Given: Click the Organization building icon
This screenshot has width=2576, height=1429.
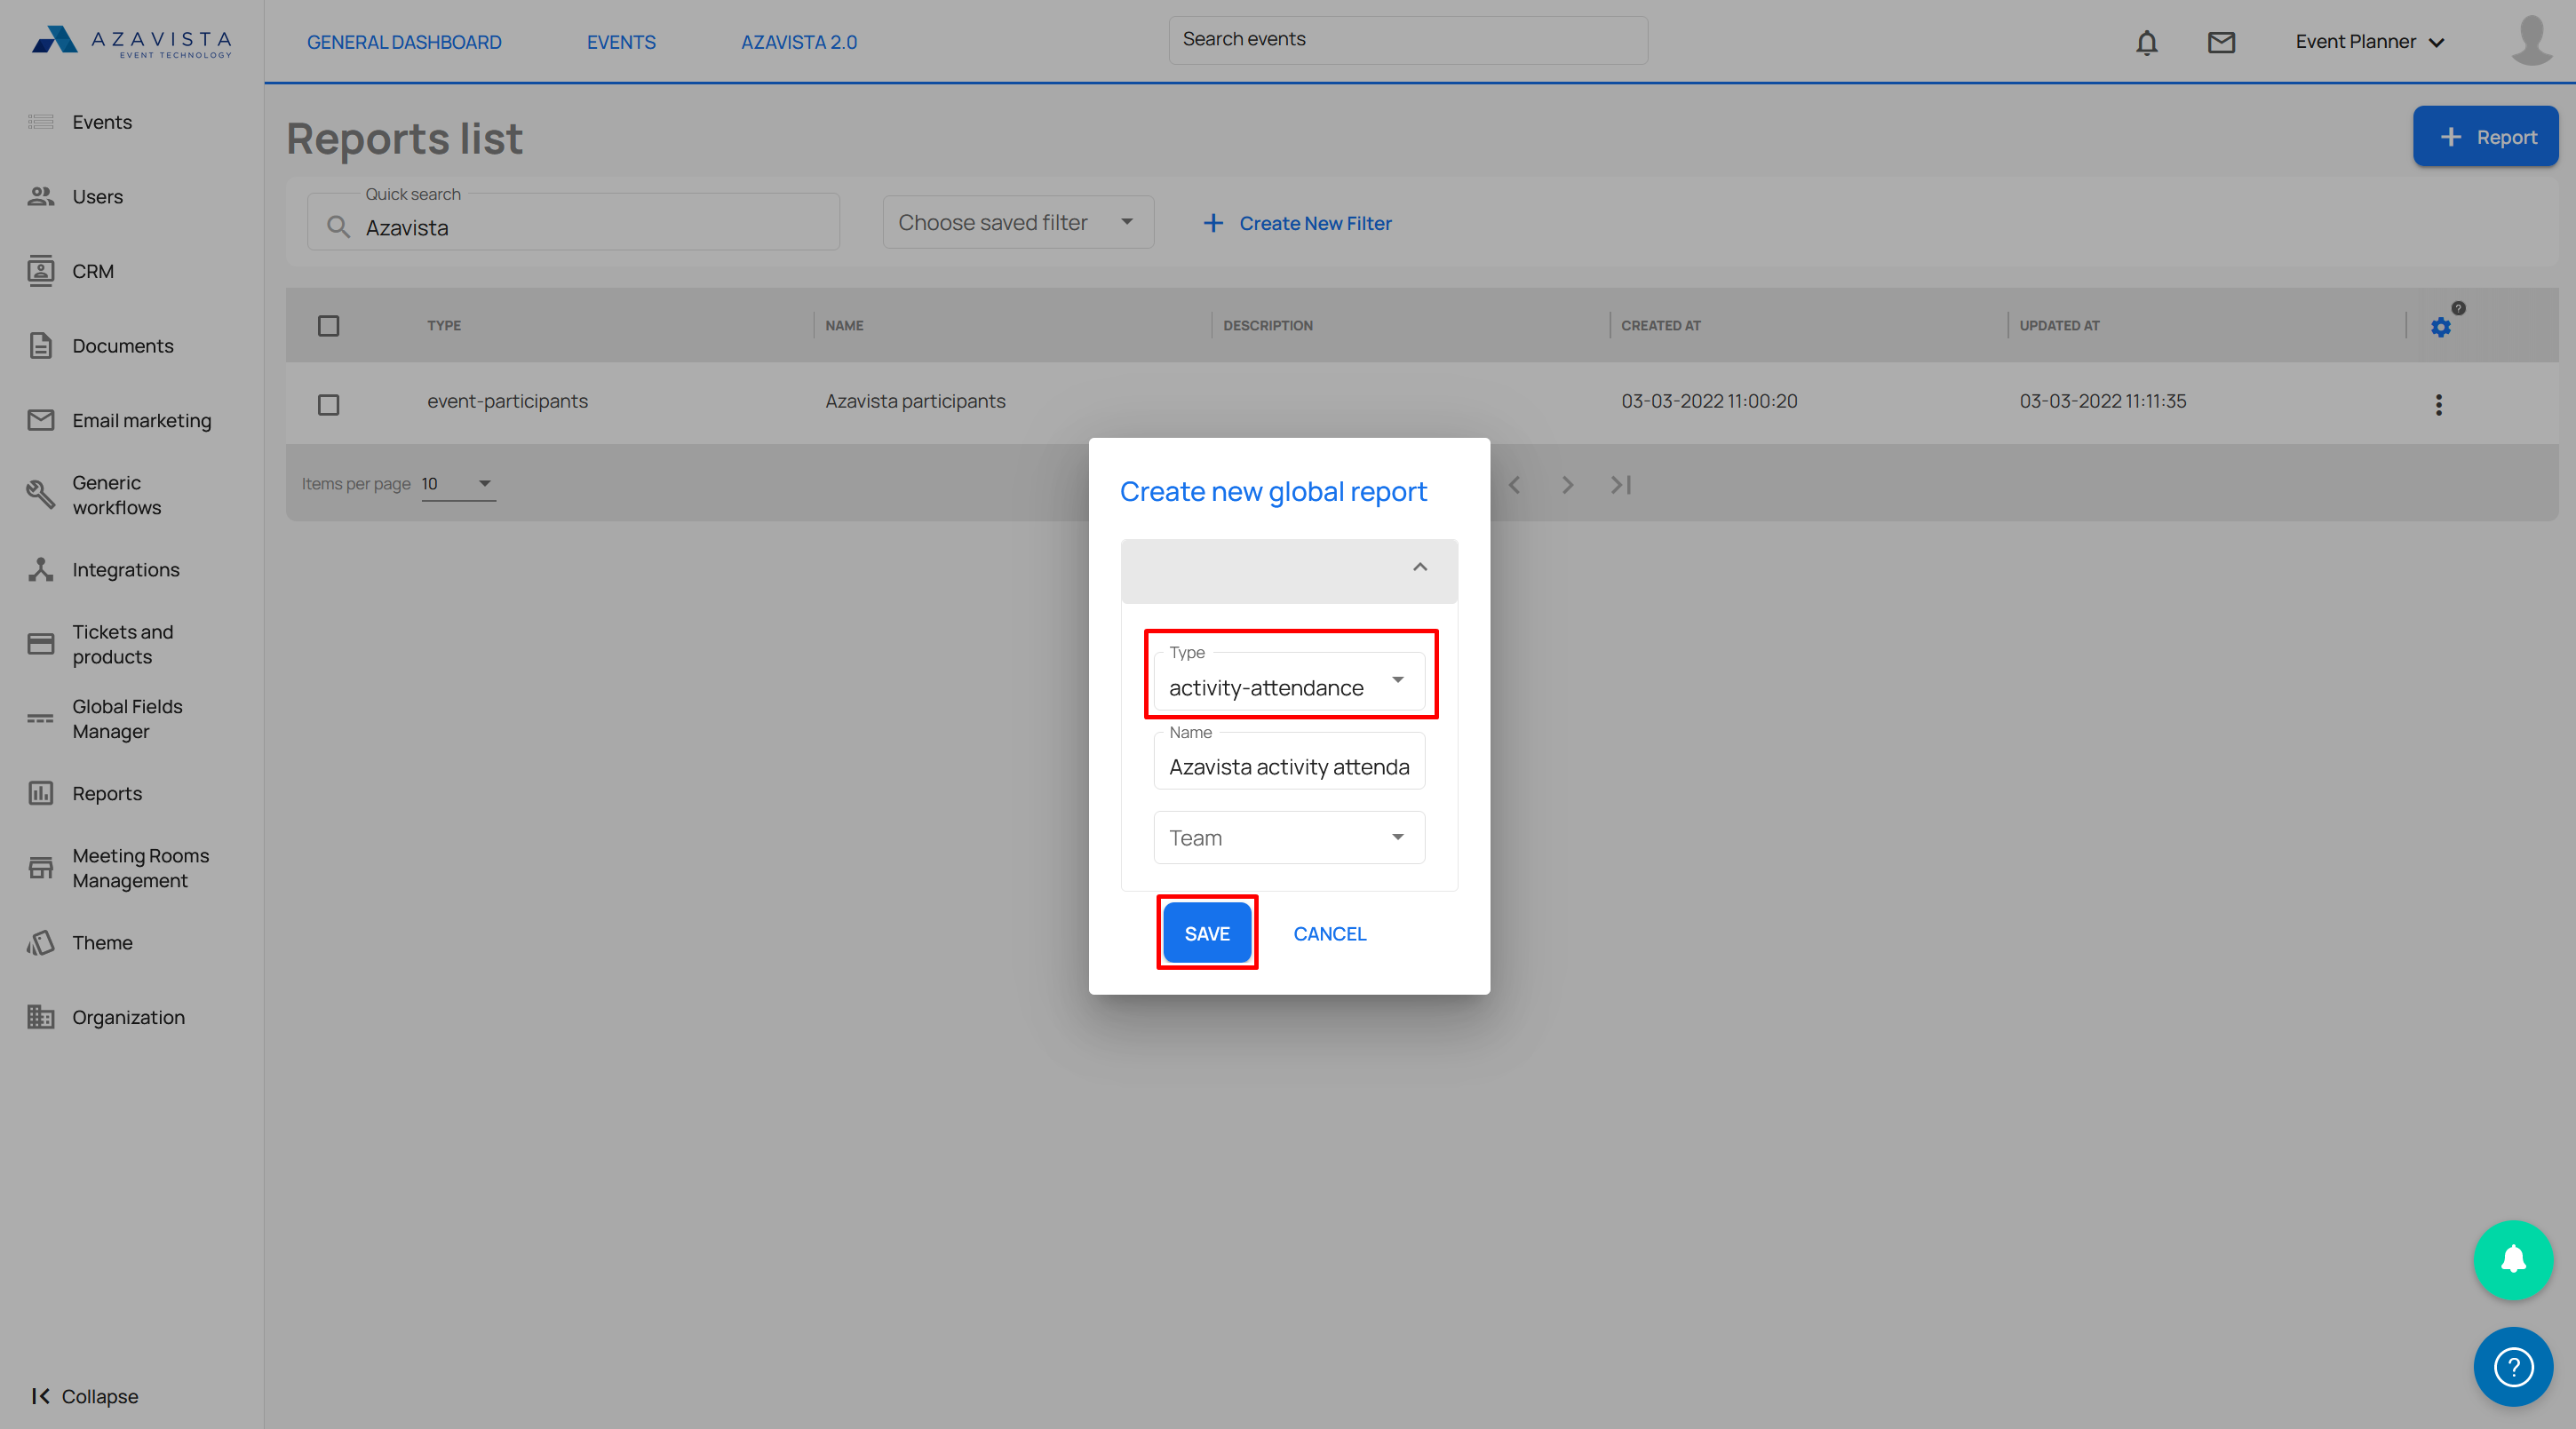Looking at the screenshot, I should pos(40,1017).
